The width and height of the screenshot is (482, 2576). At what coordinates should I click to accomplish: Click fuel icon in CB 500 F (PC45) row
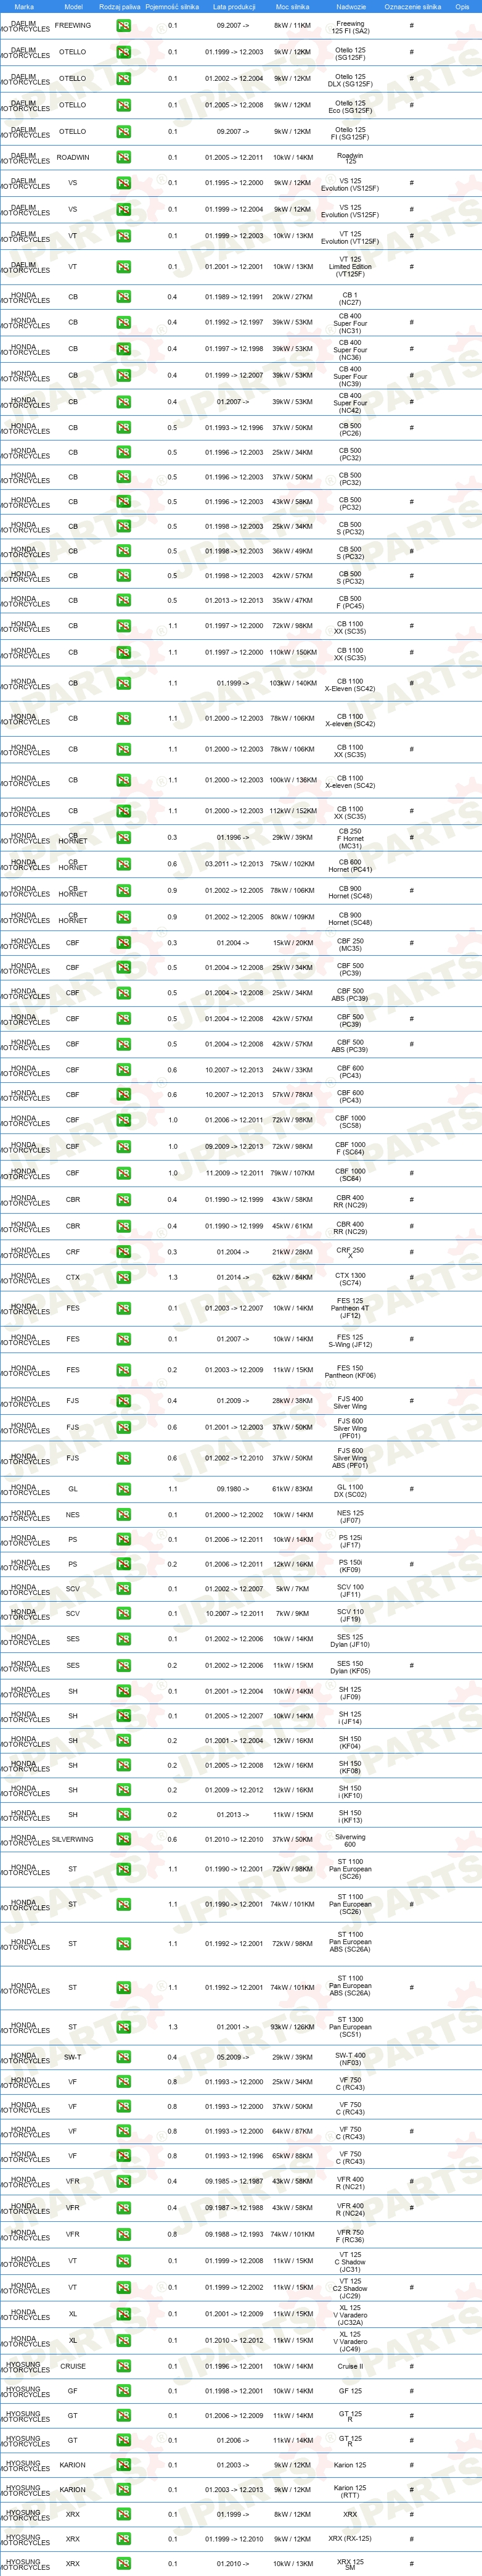click(123, 601)
